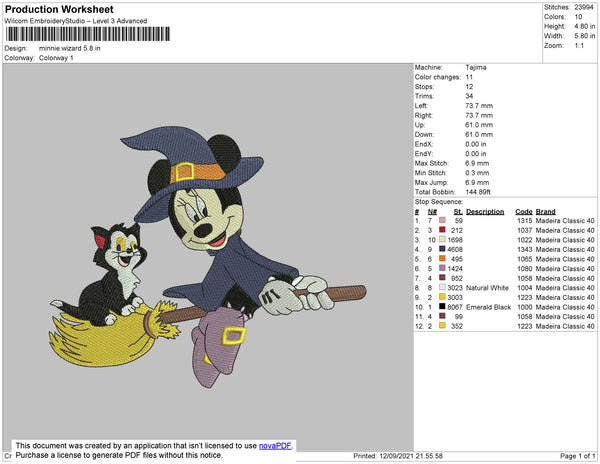Click the 'Page 1 of 1' footer text

577,456
